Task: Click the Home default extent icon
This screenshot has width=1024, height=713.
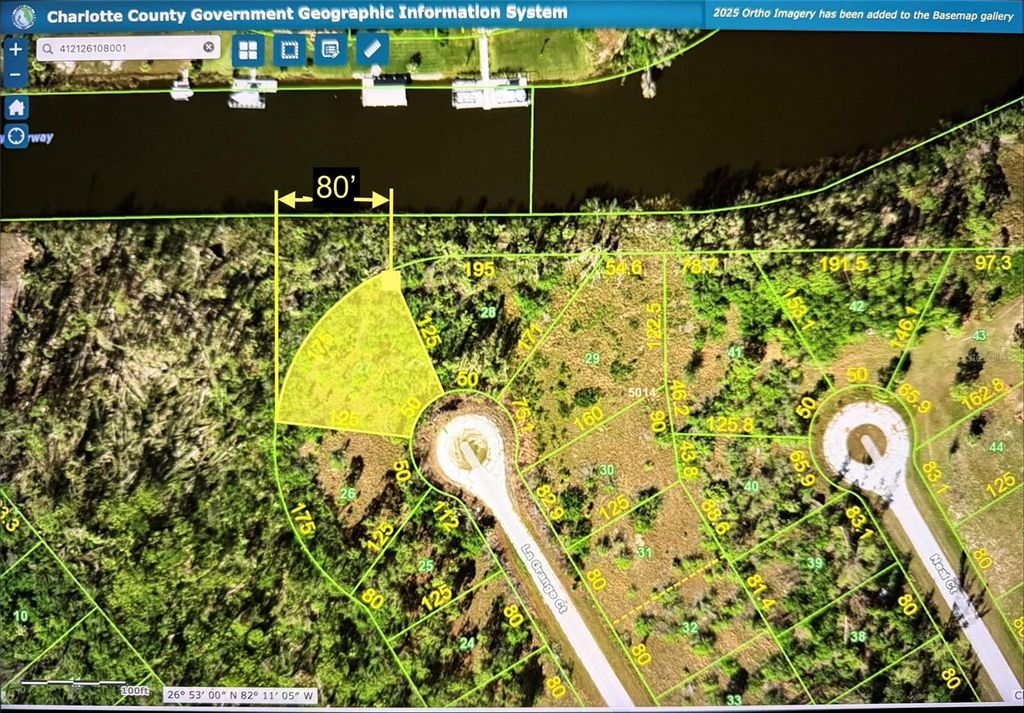Action: pos(16,108)
